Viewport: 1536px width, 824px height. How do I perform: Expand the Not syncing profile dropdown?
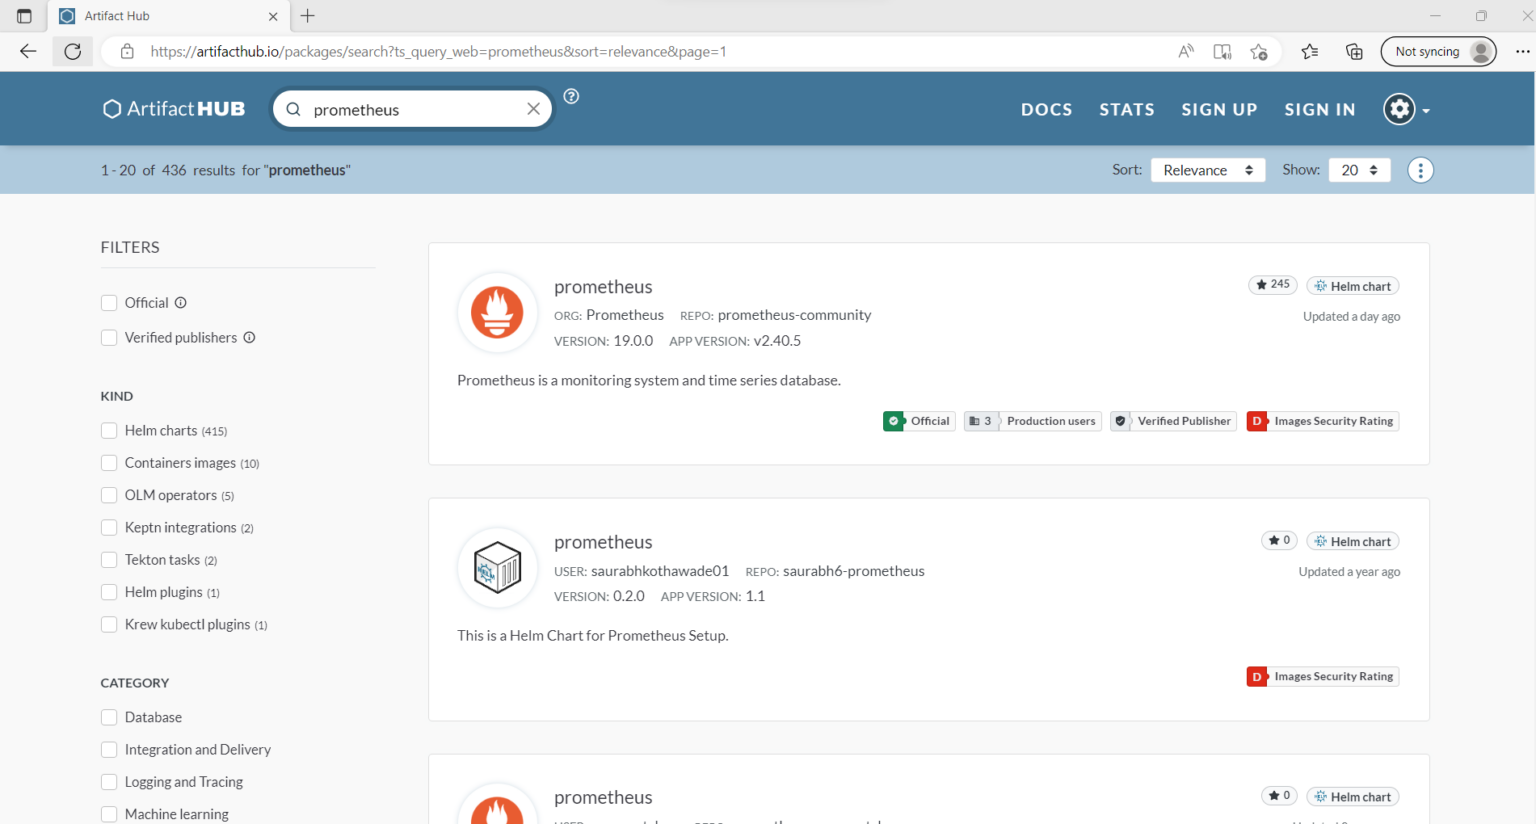click(x=1438, y=51)
